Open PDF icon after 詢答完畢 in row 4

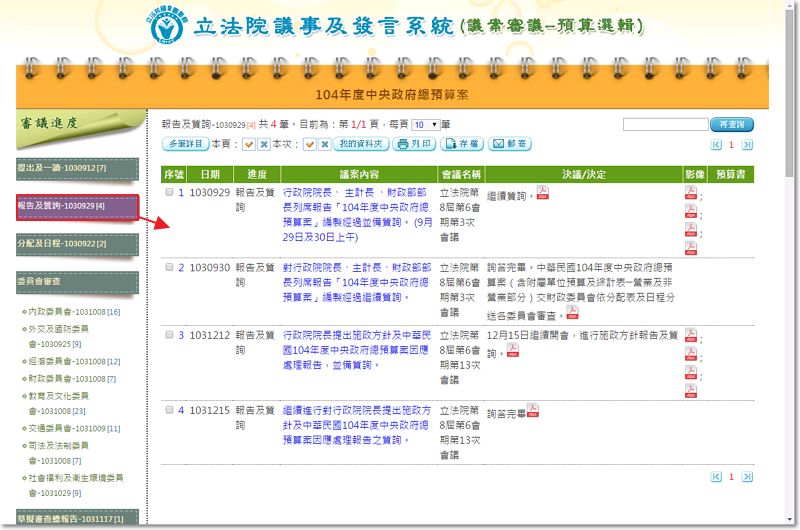click(x=533, y=410)
